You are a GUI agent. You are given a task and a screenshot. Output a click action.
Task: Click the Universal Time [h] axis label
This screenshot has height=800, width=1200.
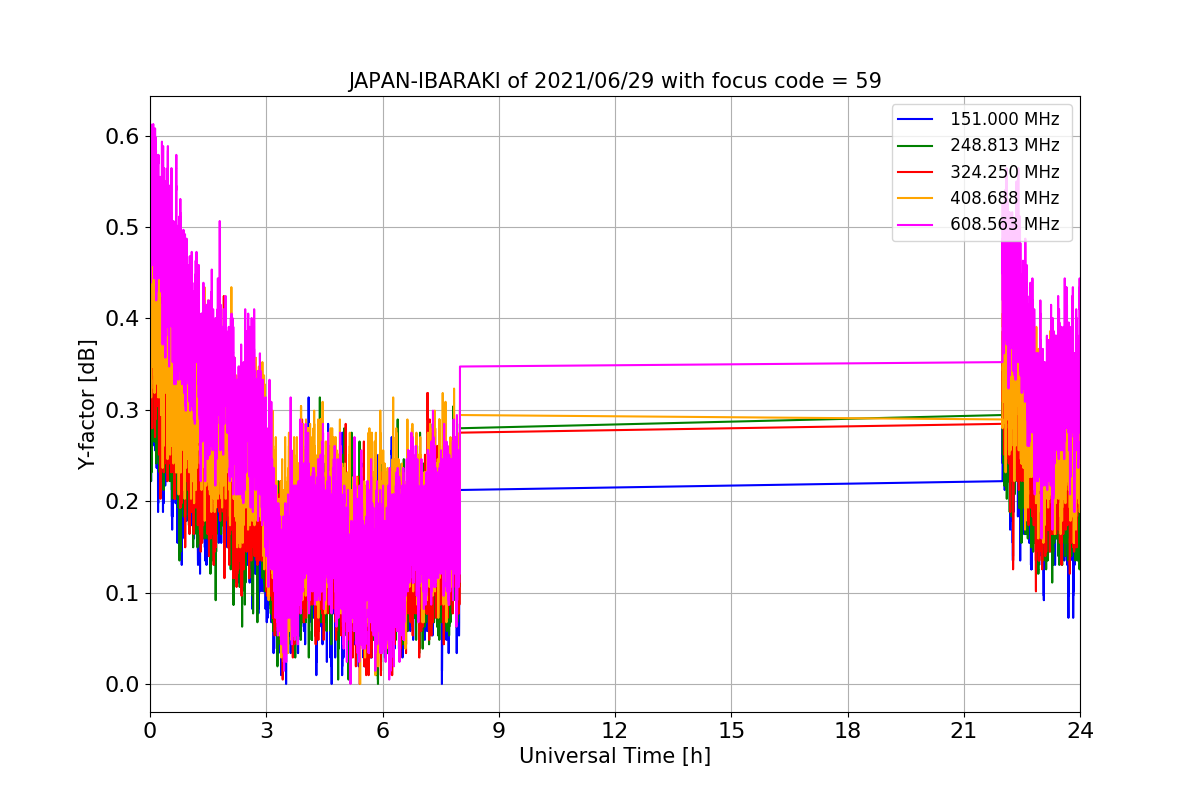tap(615, 756)
